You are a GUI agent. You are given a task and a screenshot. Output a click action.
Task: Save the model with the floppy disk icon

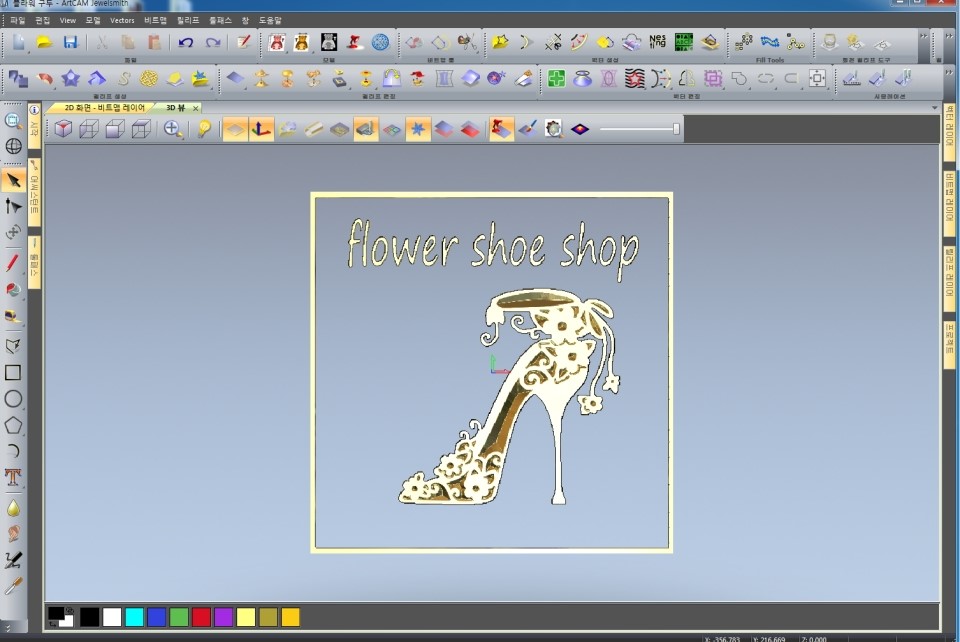click(x=70, y=42)
